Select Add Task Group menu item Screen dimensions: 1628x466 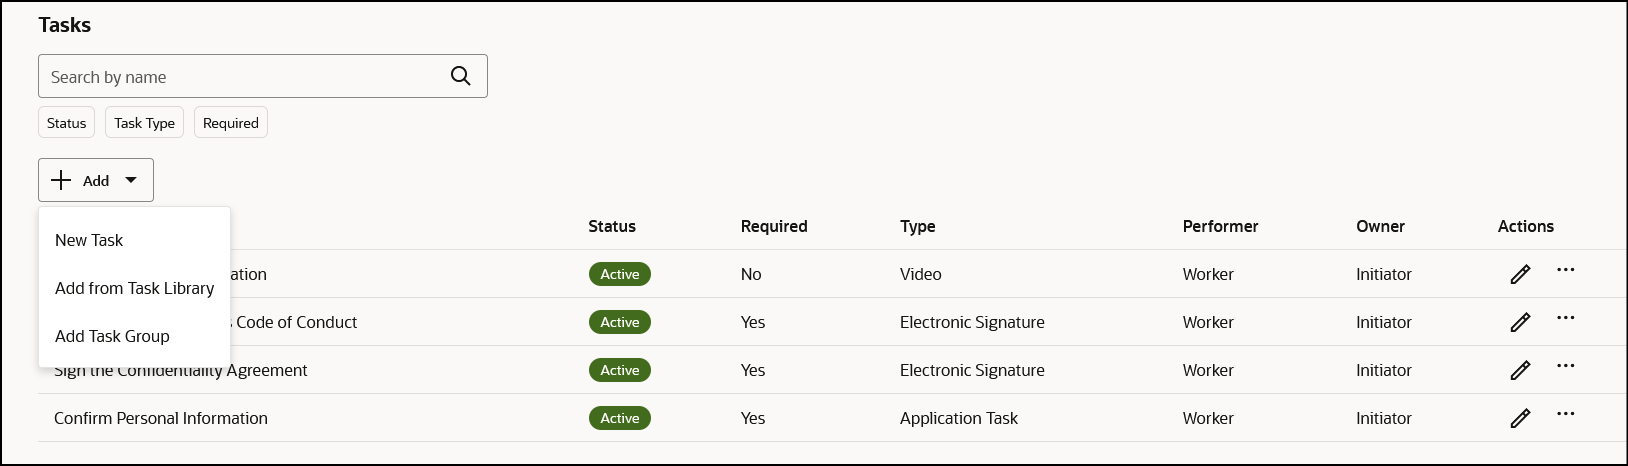(112, 336)
